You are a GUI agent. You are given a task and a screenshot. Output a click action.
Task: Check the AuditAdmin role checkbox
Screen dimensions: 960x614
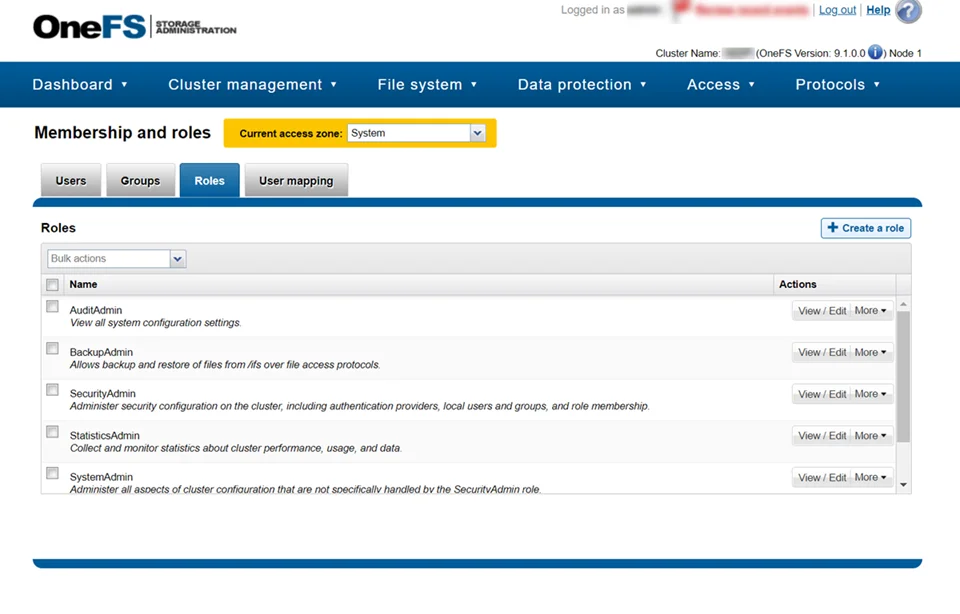pyautogui.click(x=53, y=307)
